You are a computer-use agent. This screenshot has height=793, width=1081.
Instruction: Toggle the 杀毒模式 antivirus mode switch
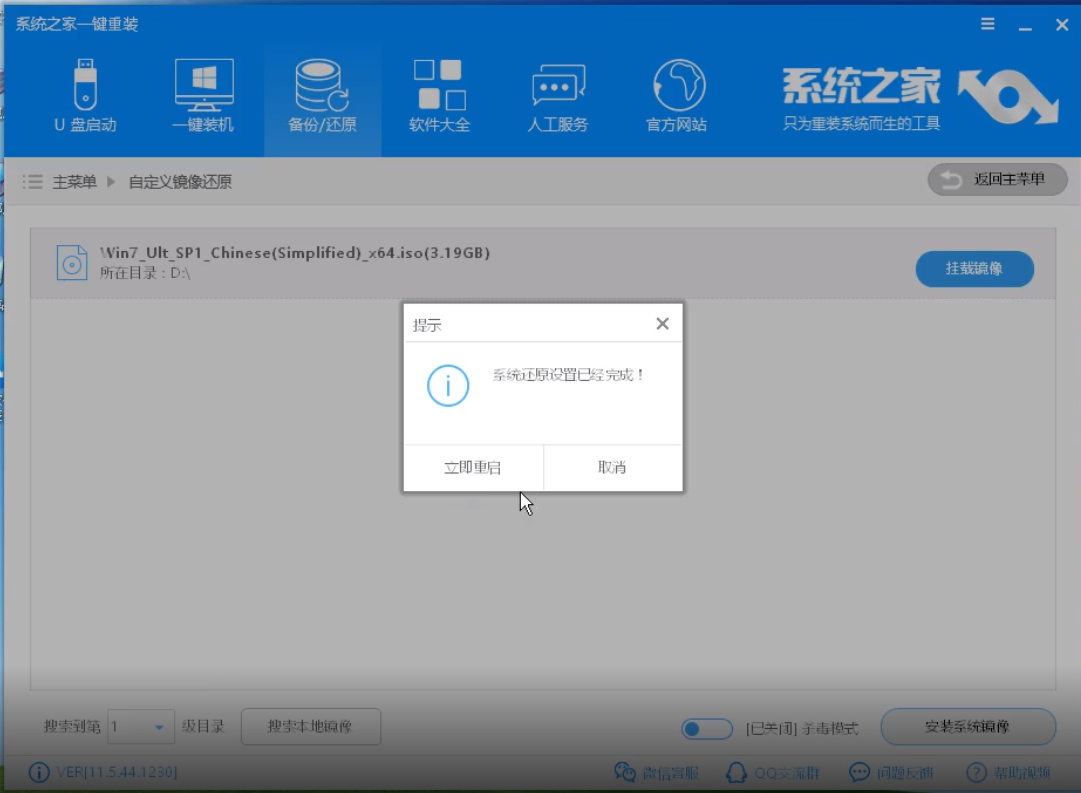point(706,729)
